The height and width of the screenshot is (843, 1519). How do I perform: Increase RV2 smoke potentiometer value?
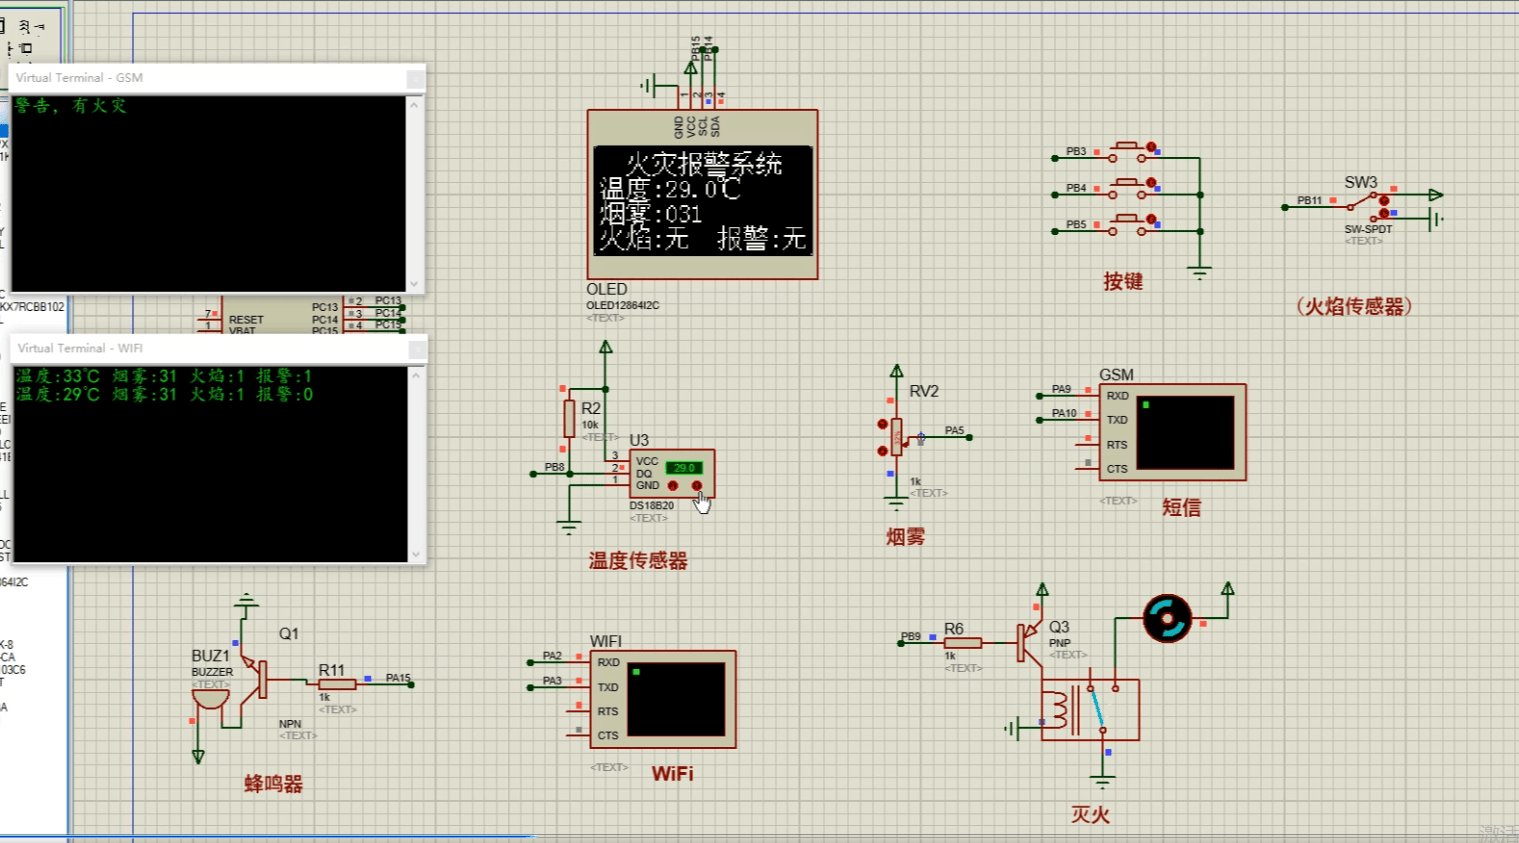882,424
